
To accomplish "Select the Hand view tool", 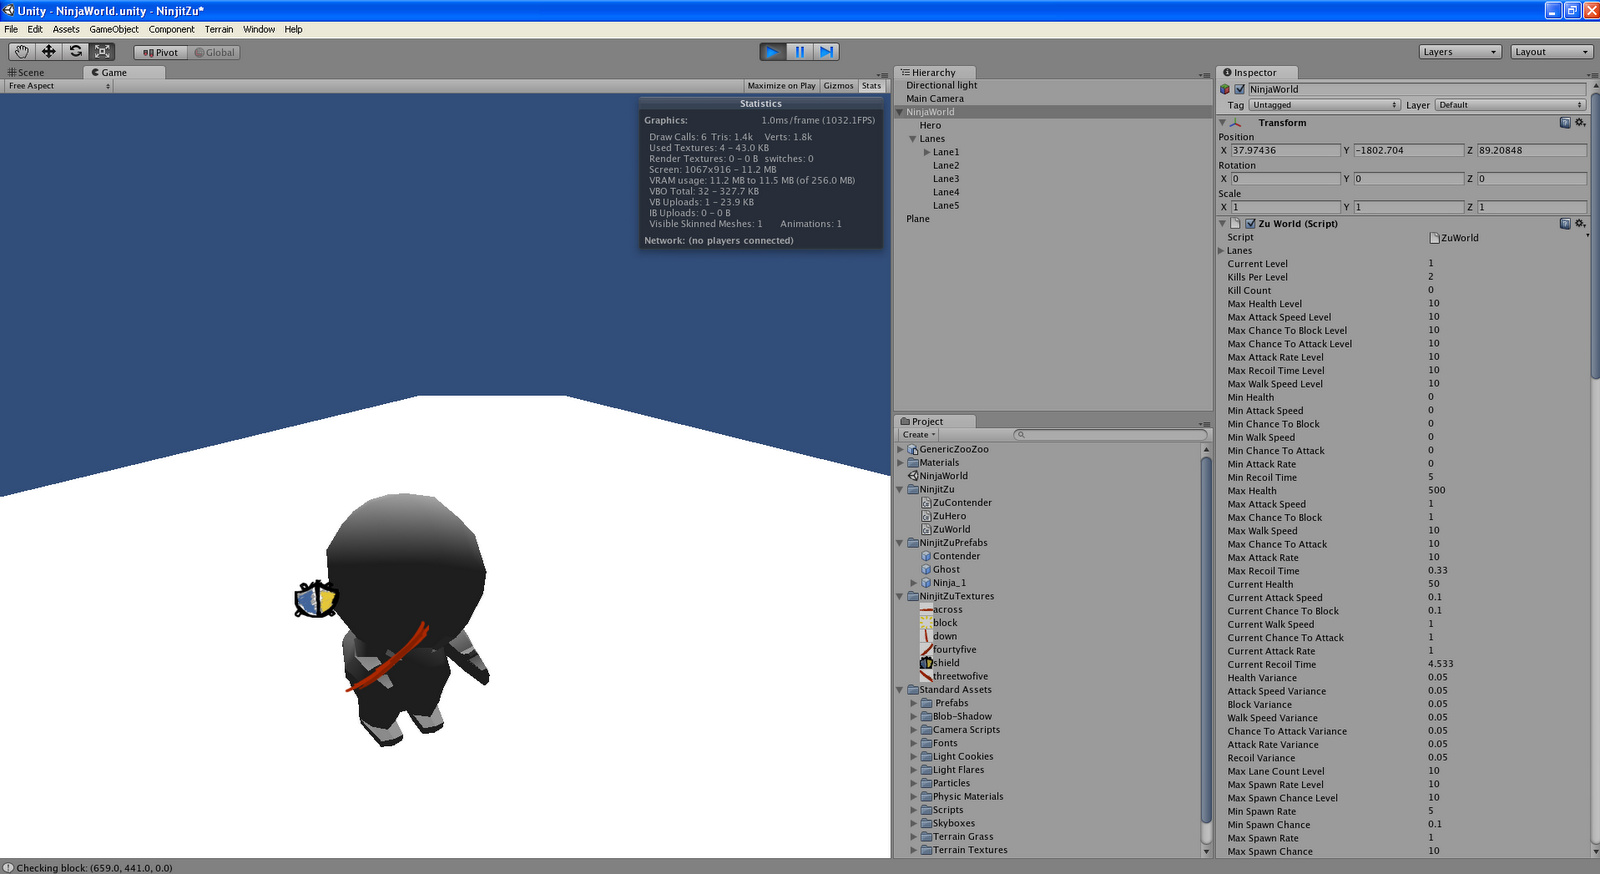I will click(22, 52).
